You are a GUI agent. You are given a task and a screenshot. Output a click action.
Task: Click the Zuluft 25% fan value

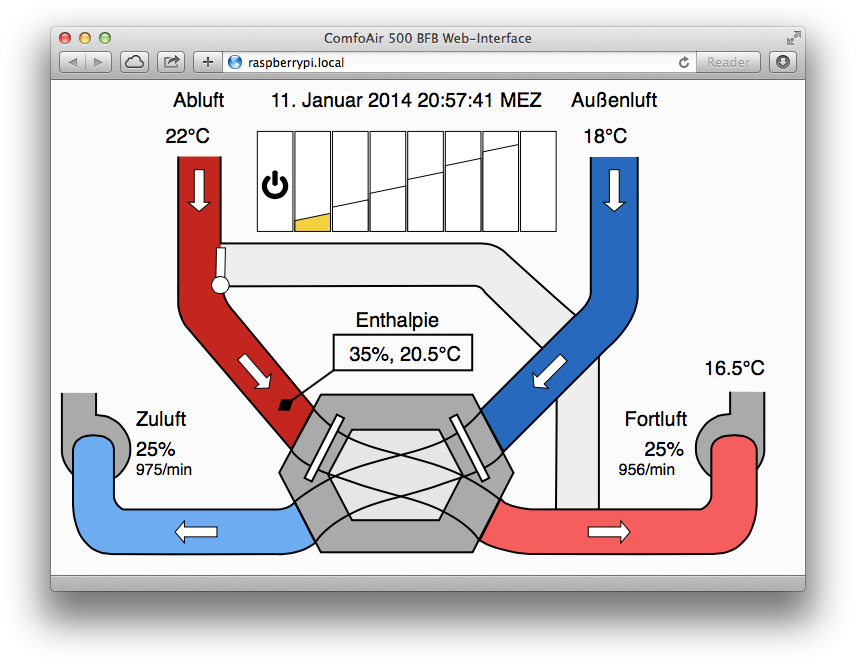155,449
